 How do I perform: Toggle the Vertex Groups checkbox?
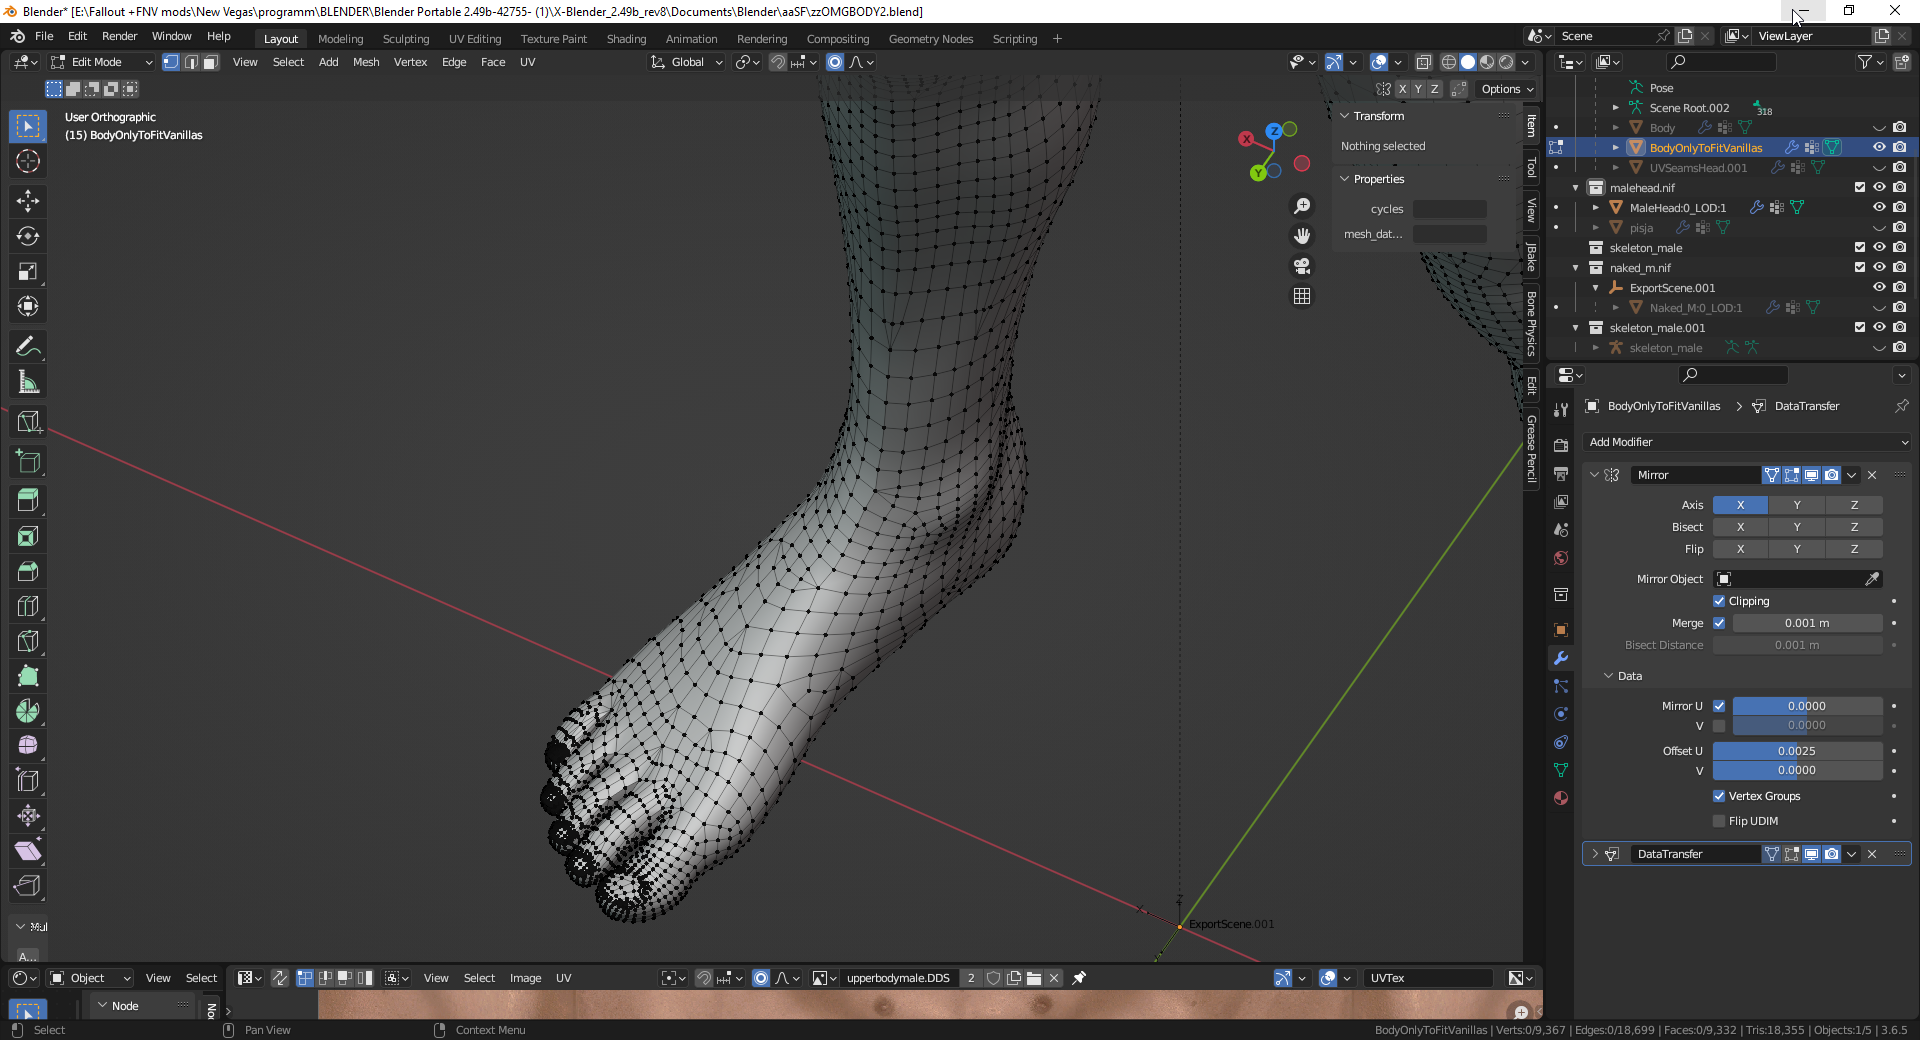[x=1719, y=796]
